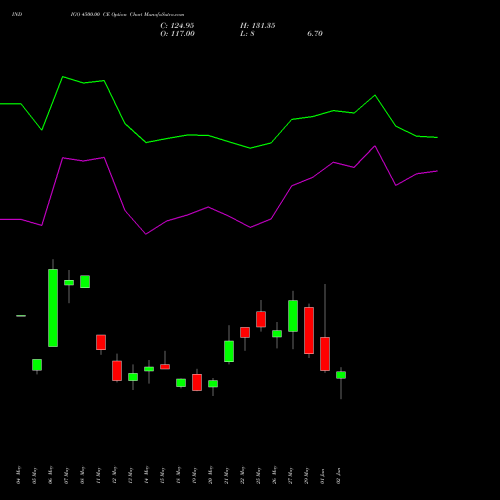Click the chart title containing 4500.00 CE Option
500x500 pixels.
pyautogui.click(x=127, y=14)
